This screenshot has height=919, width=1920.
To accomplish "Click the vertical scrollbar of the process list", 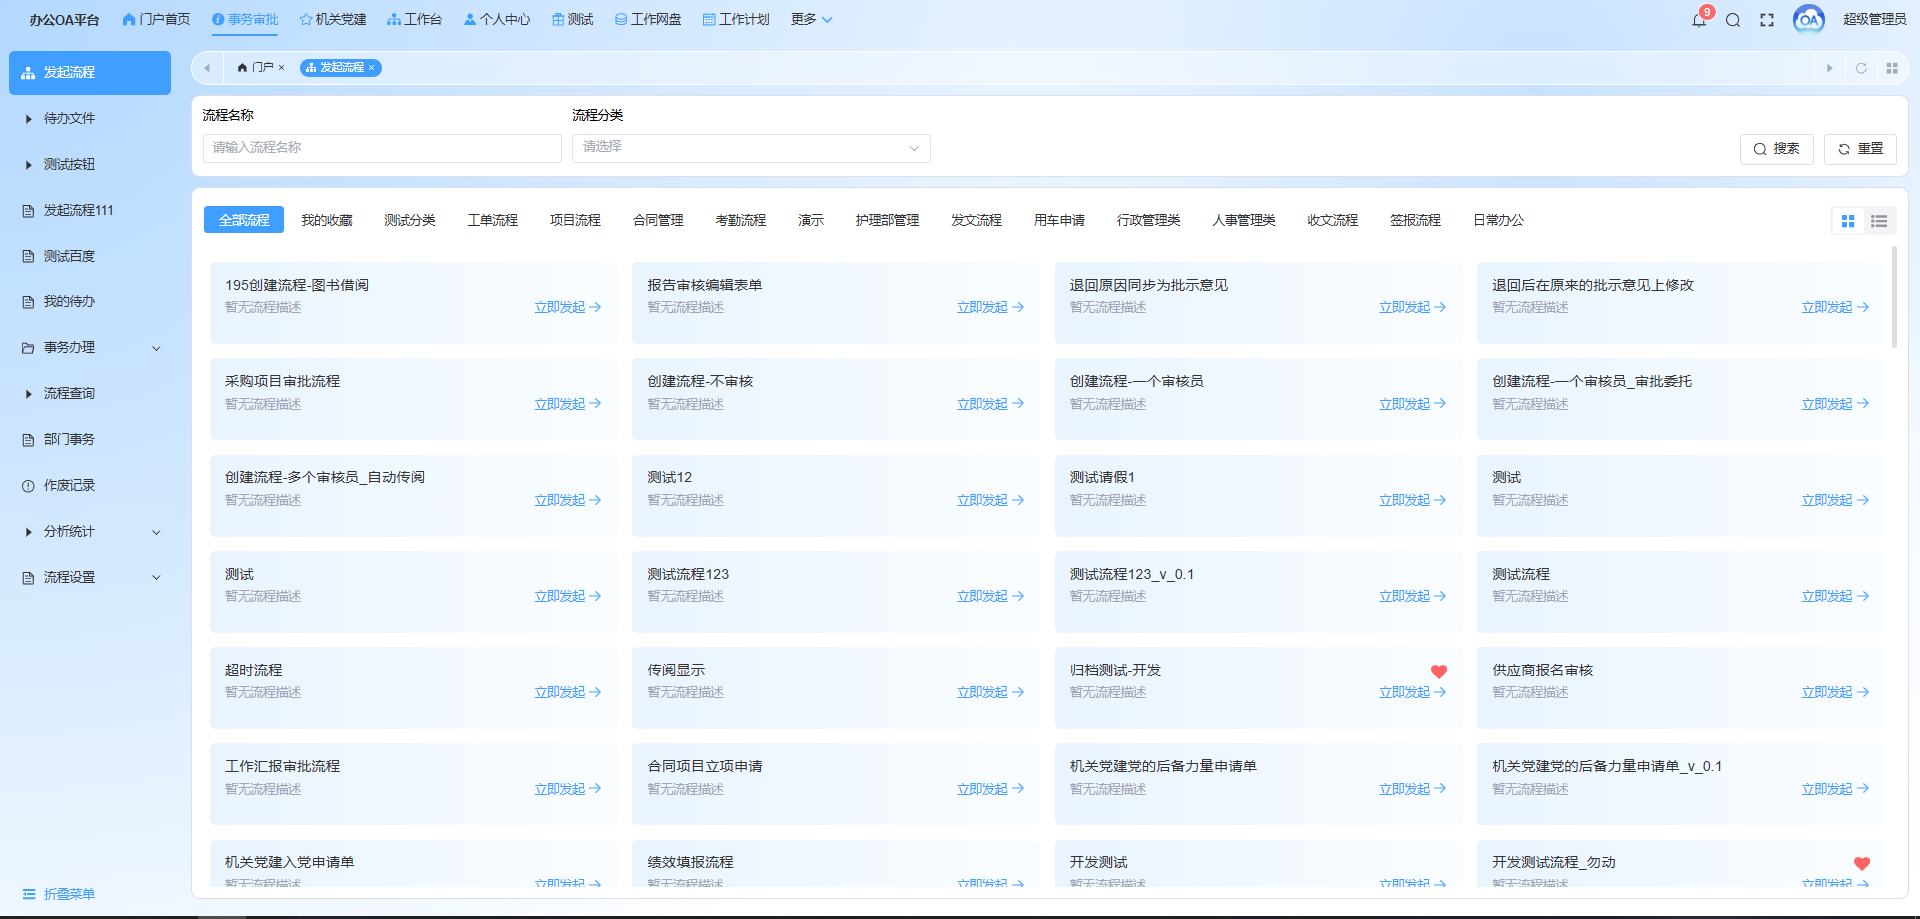I will coord(1894,297).
